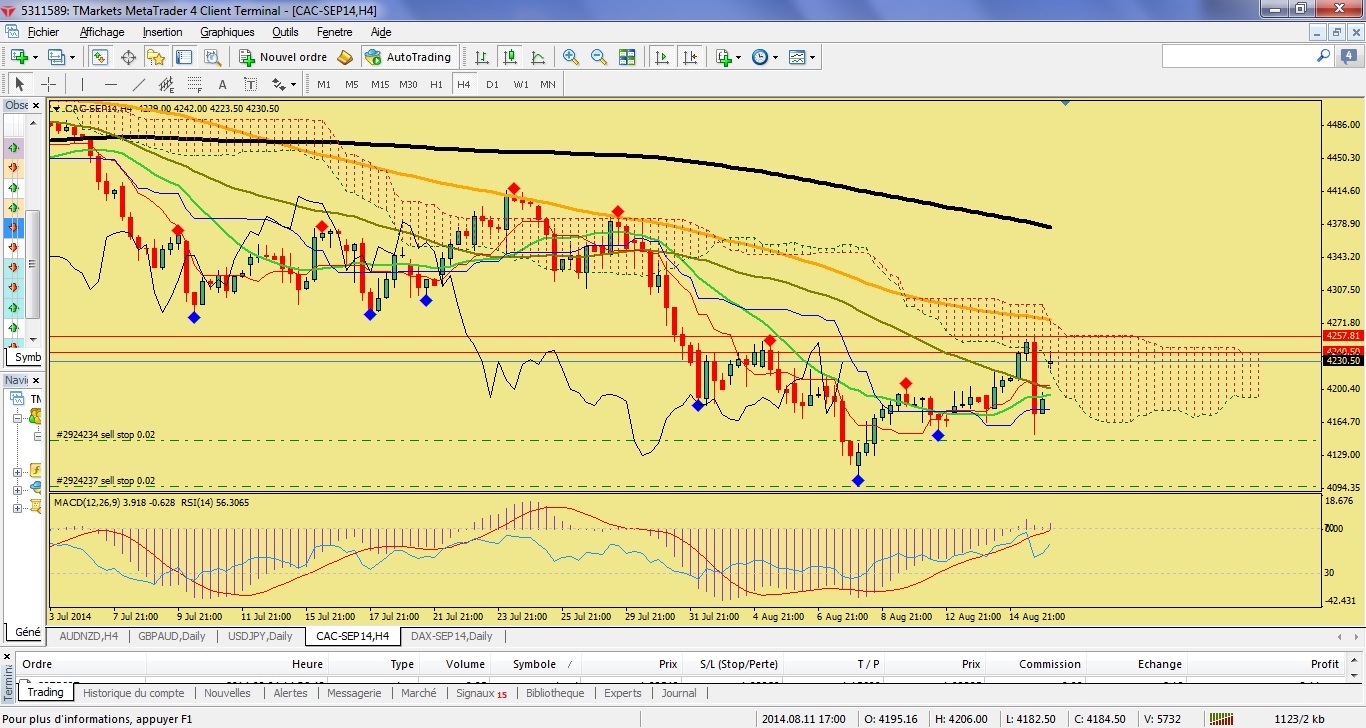Switch to M5 timeframe
Image resolution: width=1366 pixels, height=728 pixels.
click(x=352, y=84)
